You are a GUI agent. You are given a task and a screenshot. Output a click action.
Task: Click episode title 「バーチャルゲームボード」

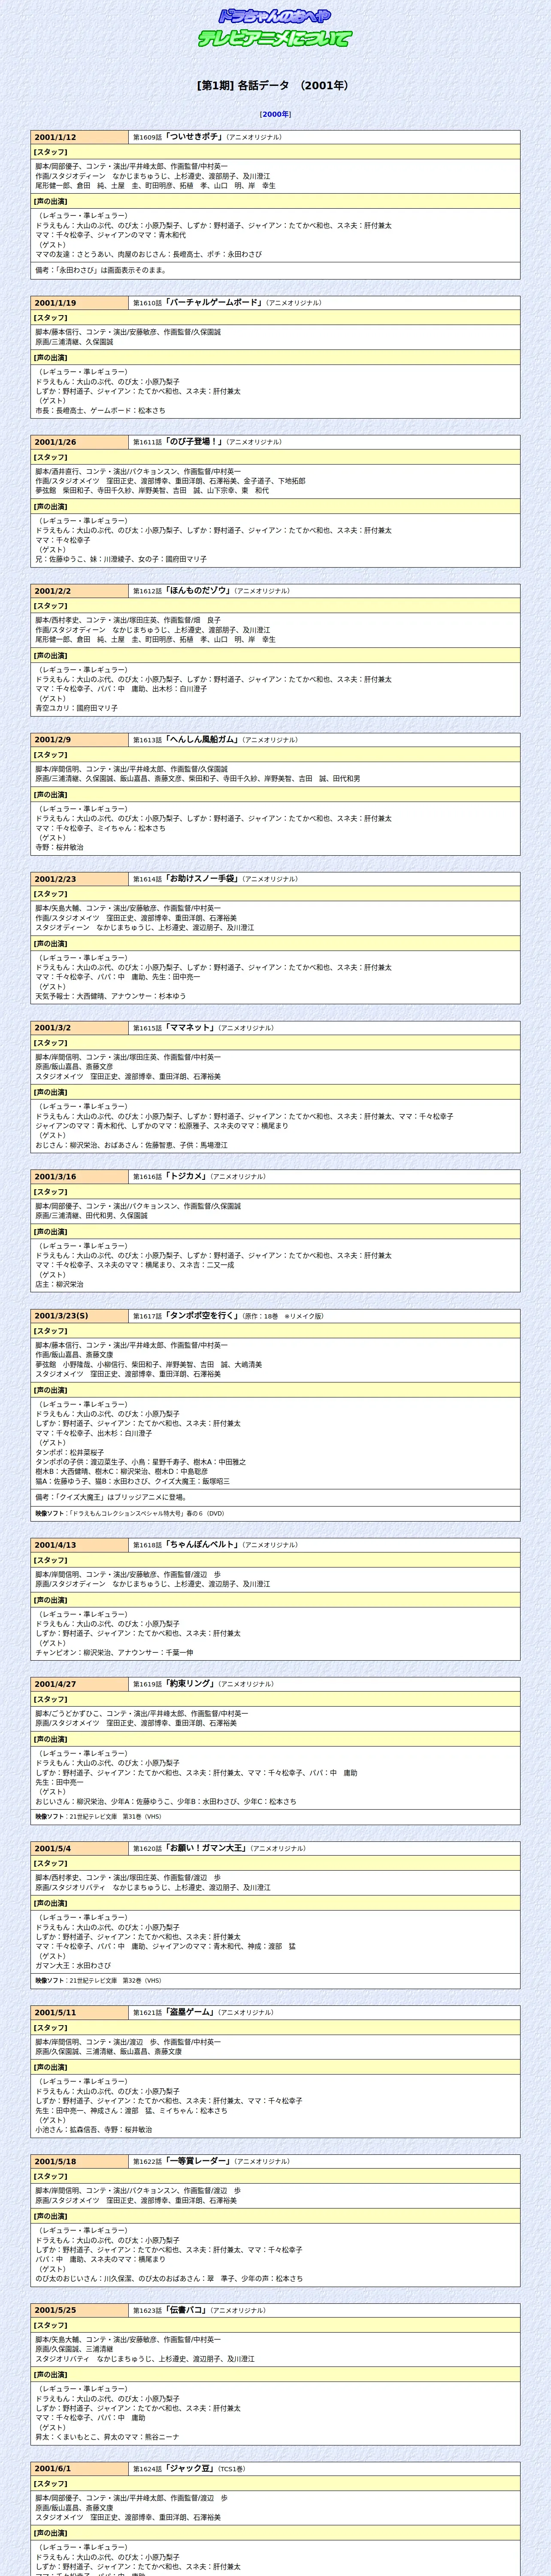click(213, 302)
